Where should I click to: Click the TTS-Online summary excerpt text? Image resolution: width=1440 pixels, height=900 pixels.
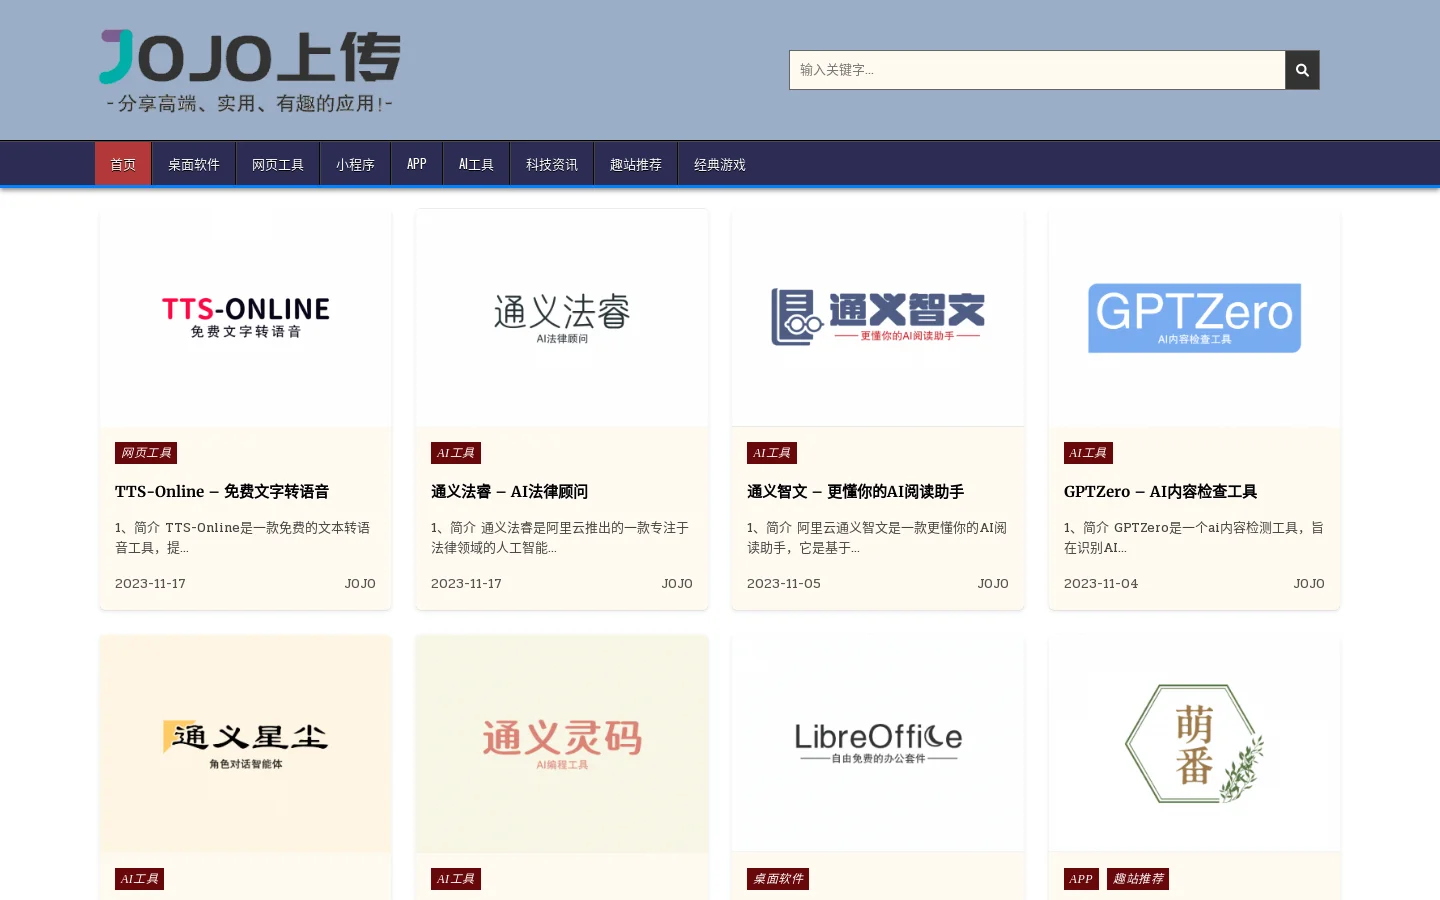coord(243,538)
